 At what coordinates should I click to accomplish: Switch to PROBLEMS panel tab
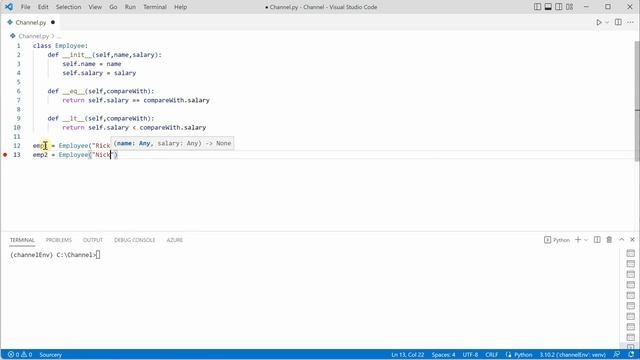58,240
